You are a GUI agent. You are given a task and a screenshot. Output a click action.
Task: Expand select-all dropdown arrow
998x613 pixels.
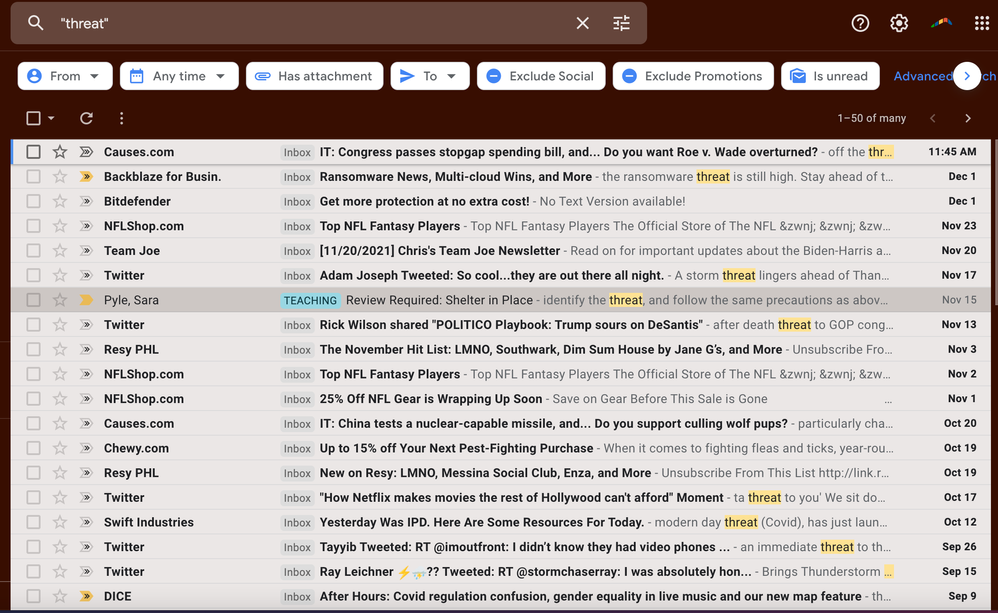(51, 118)
